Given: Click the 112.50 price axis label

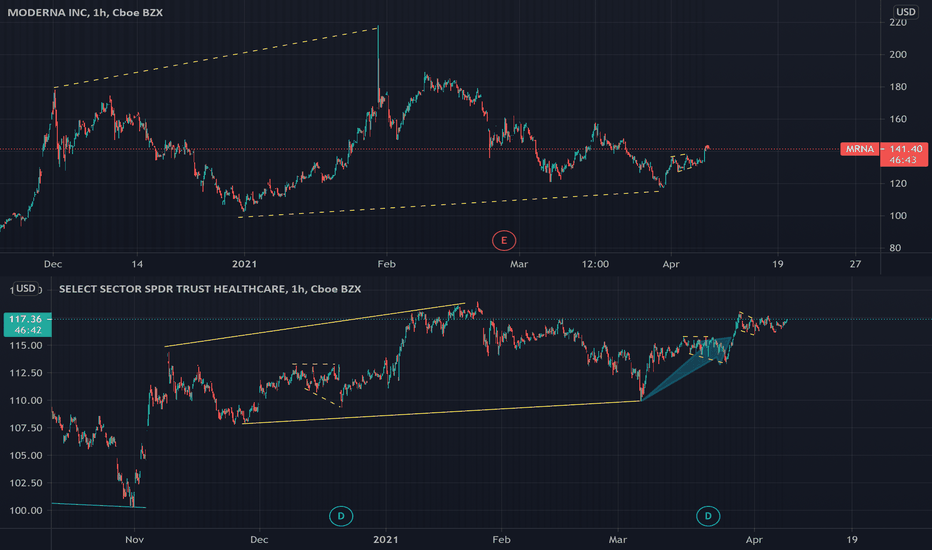Looking at the screenshot, I should point(26,373).
